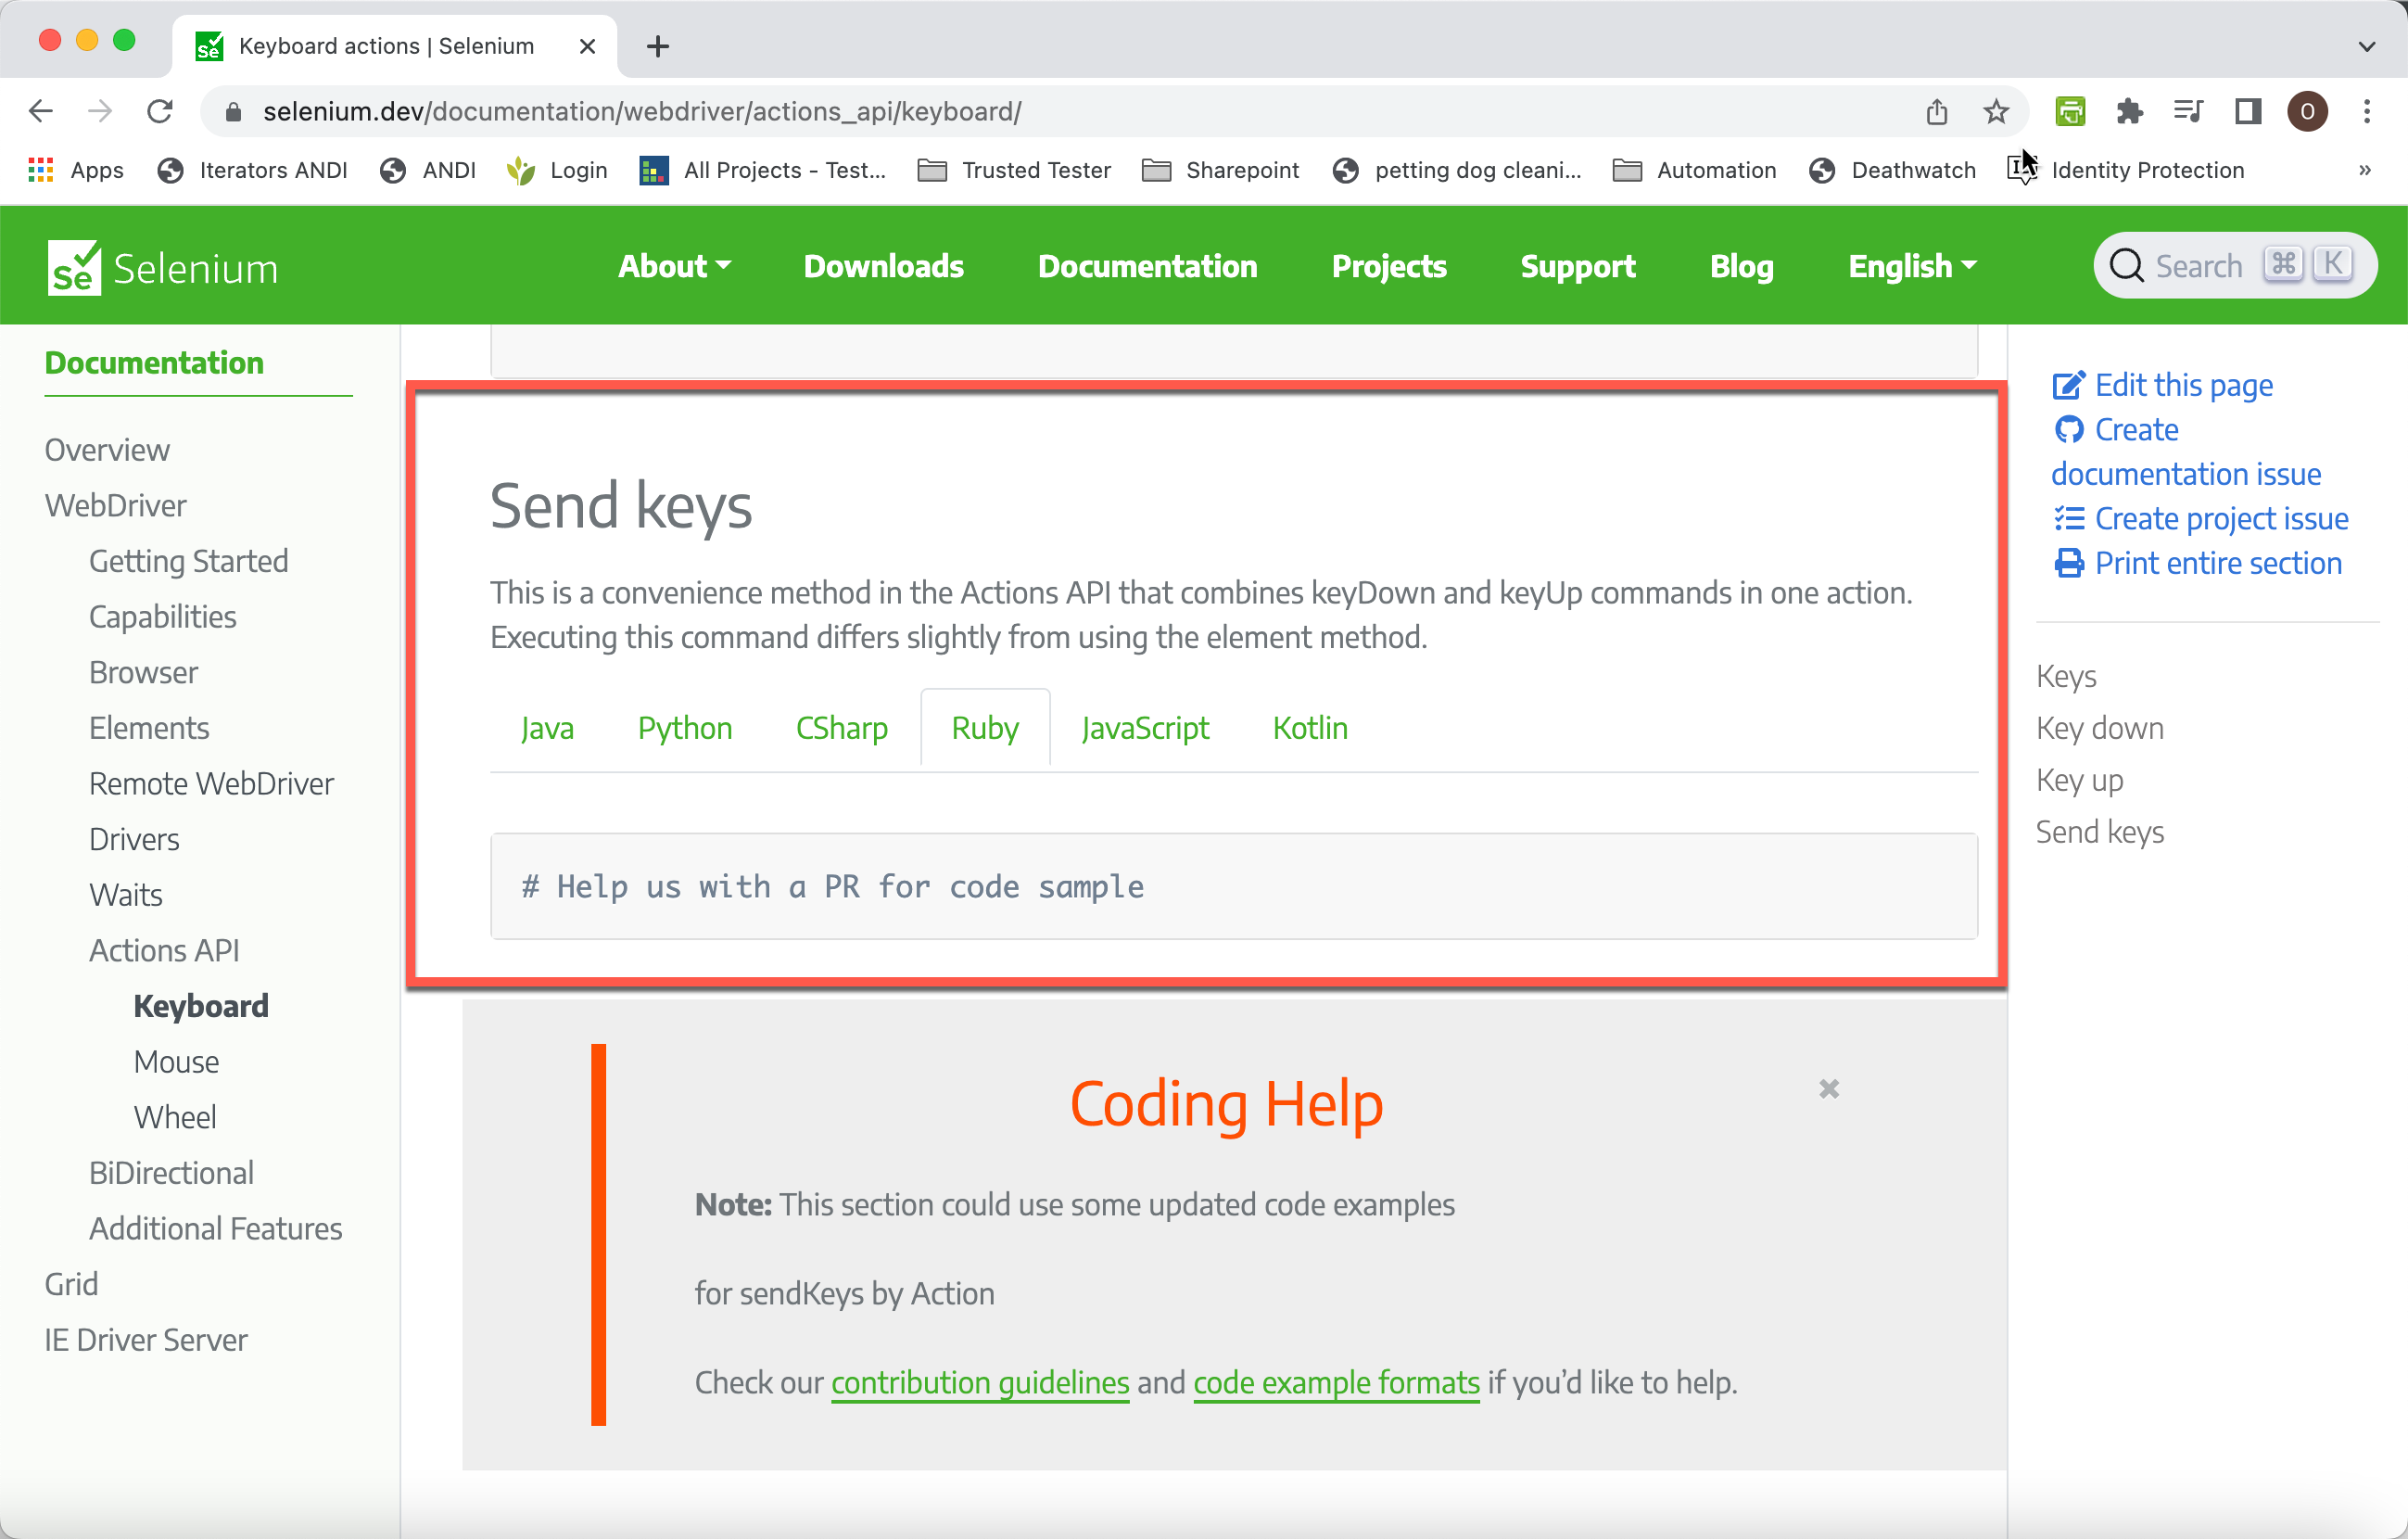Viewport: 2408px width, 1539px height.
Task: Click the printer icon for Print entire section
Action: 2068,563
